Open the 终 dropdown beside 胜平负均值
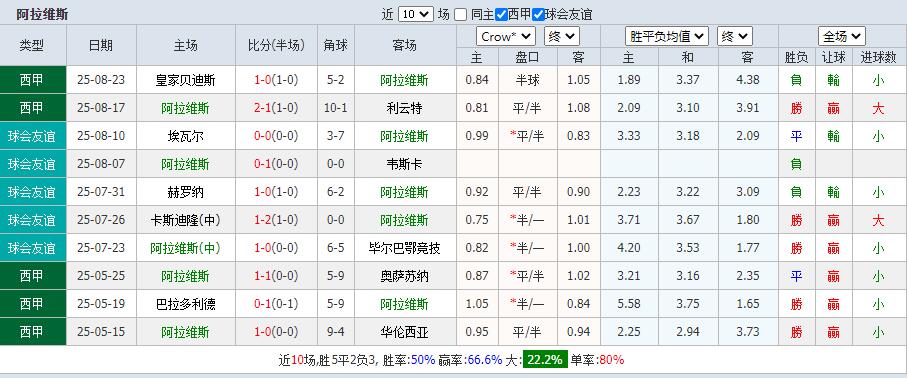The height and width of the screenshot is (378, 907). (735, 36)
